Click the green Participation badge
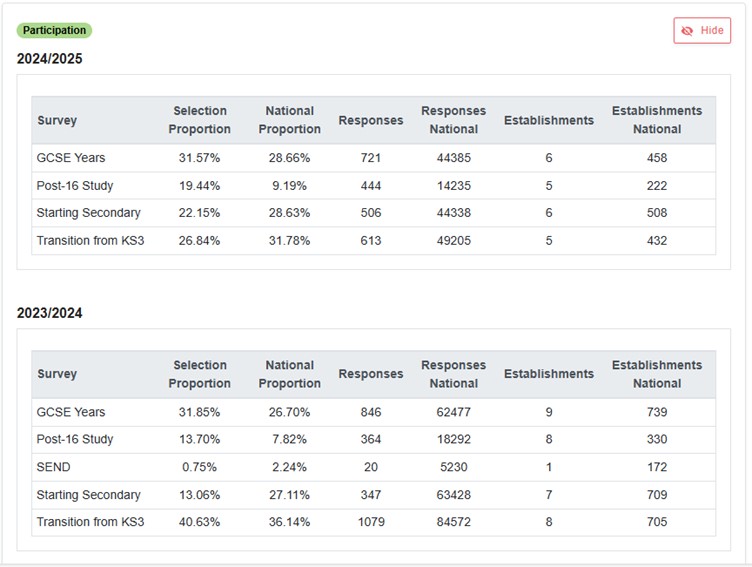This screenshot has width=752, height=567. pos(55,30)
